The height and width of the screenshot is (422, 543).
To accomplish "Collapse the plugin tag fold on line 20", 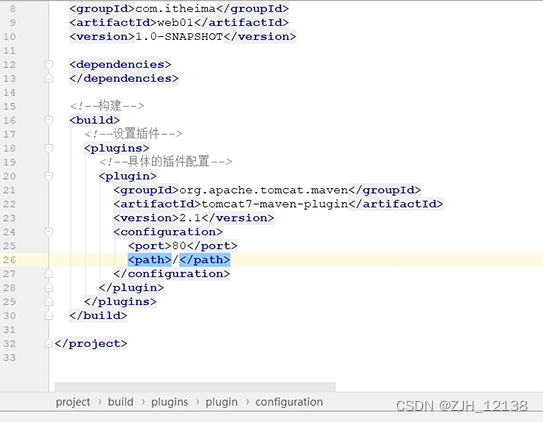I will point(49,176).
